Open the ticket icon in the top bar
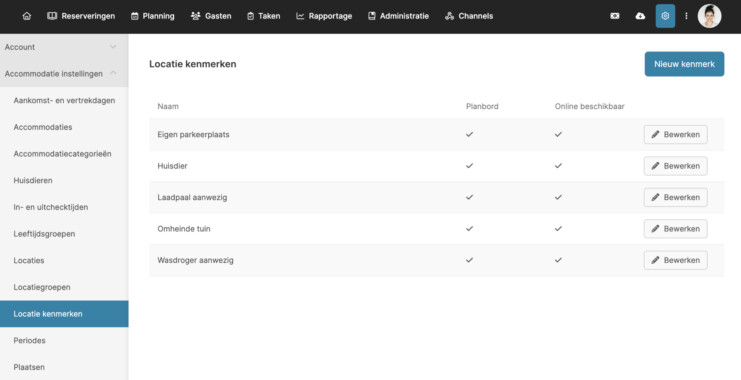 tap(614, 16)
